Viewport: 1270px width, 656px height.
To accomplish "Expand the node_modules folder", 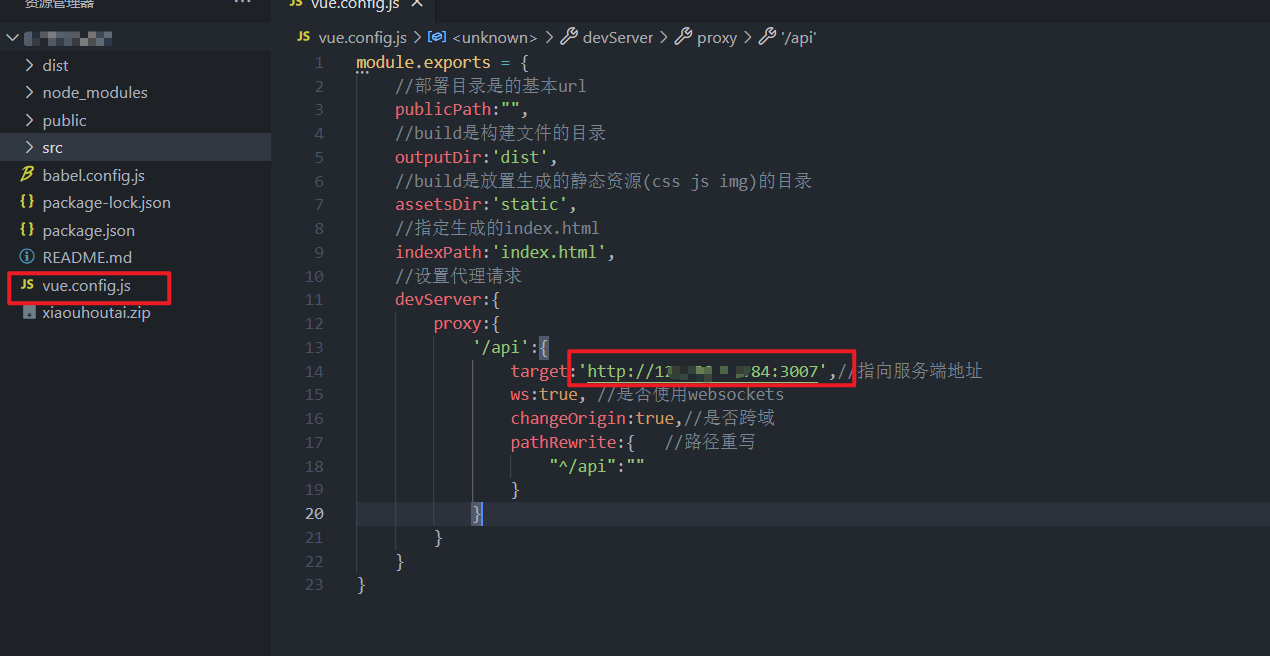I will point(29,92).
